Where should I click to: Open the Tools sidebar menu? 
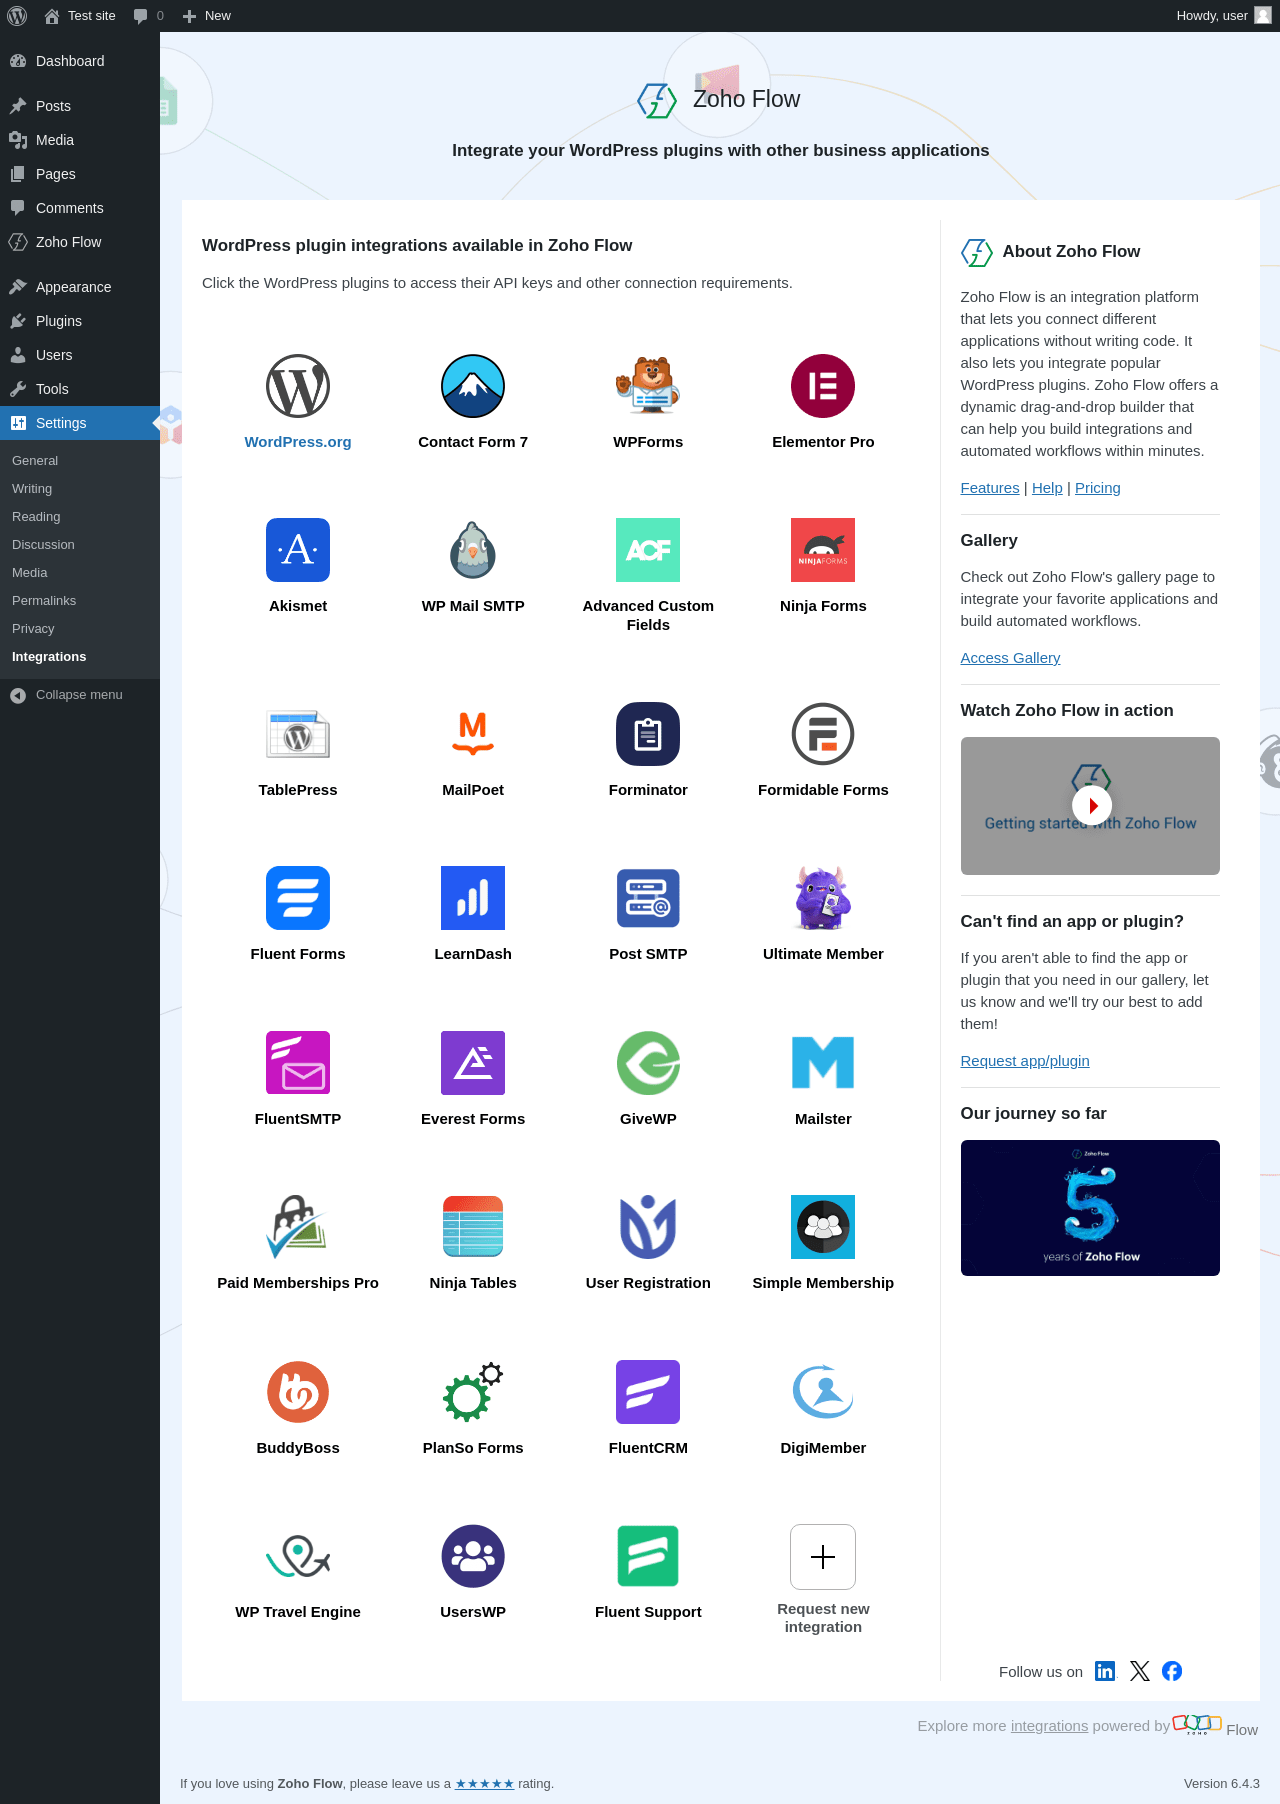pyautogui.click(x=80, y=389)
